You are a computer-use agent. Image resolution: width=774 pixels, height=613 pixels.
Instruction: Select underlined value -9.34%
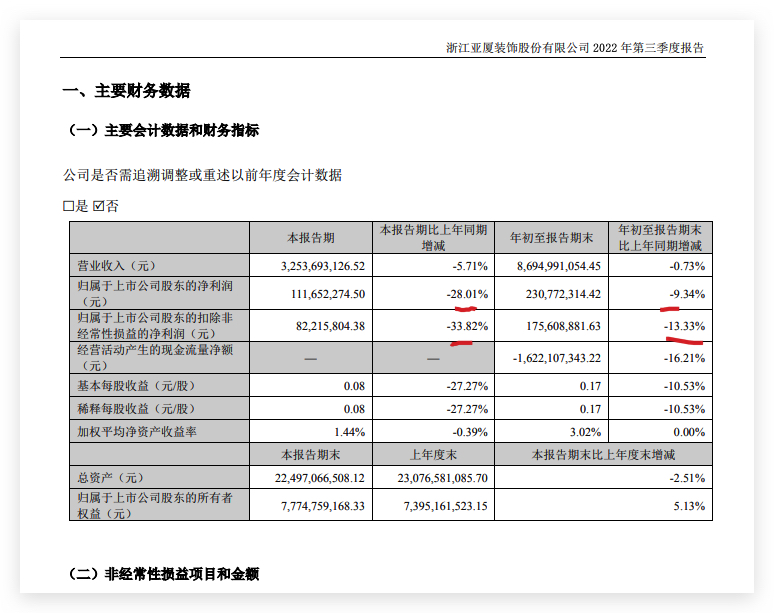687,294
